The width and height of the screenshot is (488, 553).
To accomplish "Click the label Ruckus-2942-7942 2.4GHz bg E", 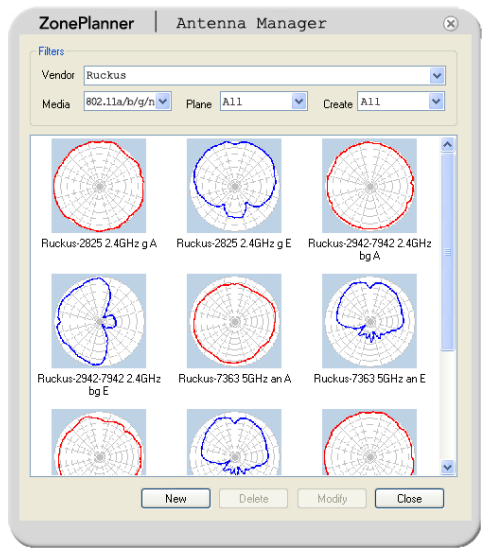I will 99,385.
